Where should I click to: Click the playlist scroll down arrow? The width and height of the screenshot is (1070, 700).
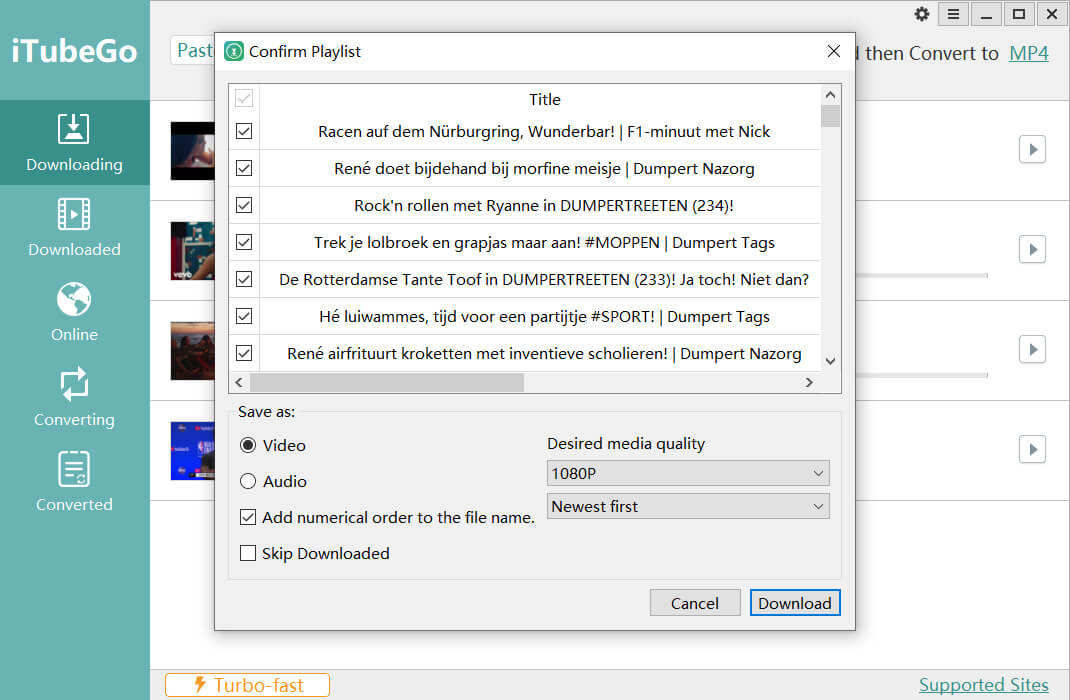click(x=830, y=362)
